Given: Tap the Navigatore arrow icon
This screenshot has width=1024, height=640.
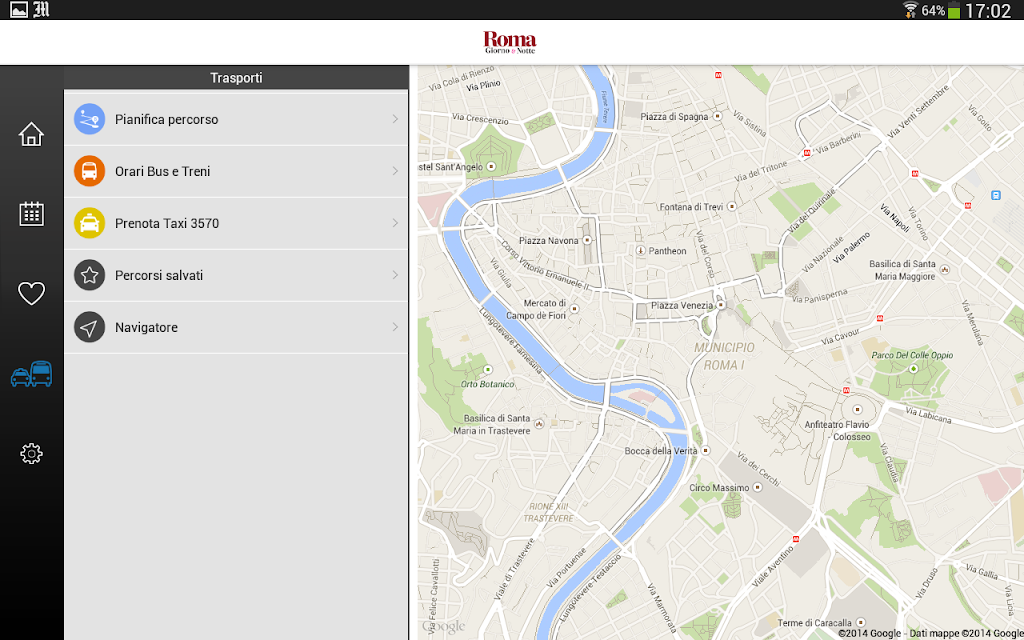Looking at the screenshot, I should point(89,327).
